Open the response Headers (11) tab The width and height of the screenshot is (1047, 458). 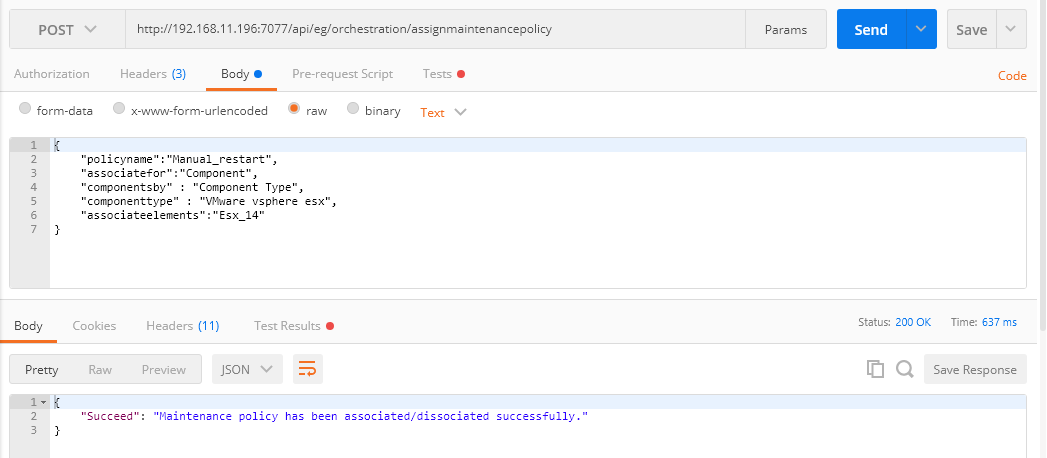pyautogui.click(x=182, y=326)
